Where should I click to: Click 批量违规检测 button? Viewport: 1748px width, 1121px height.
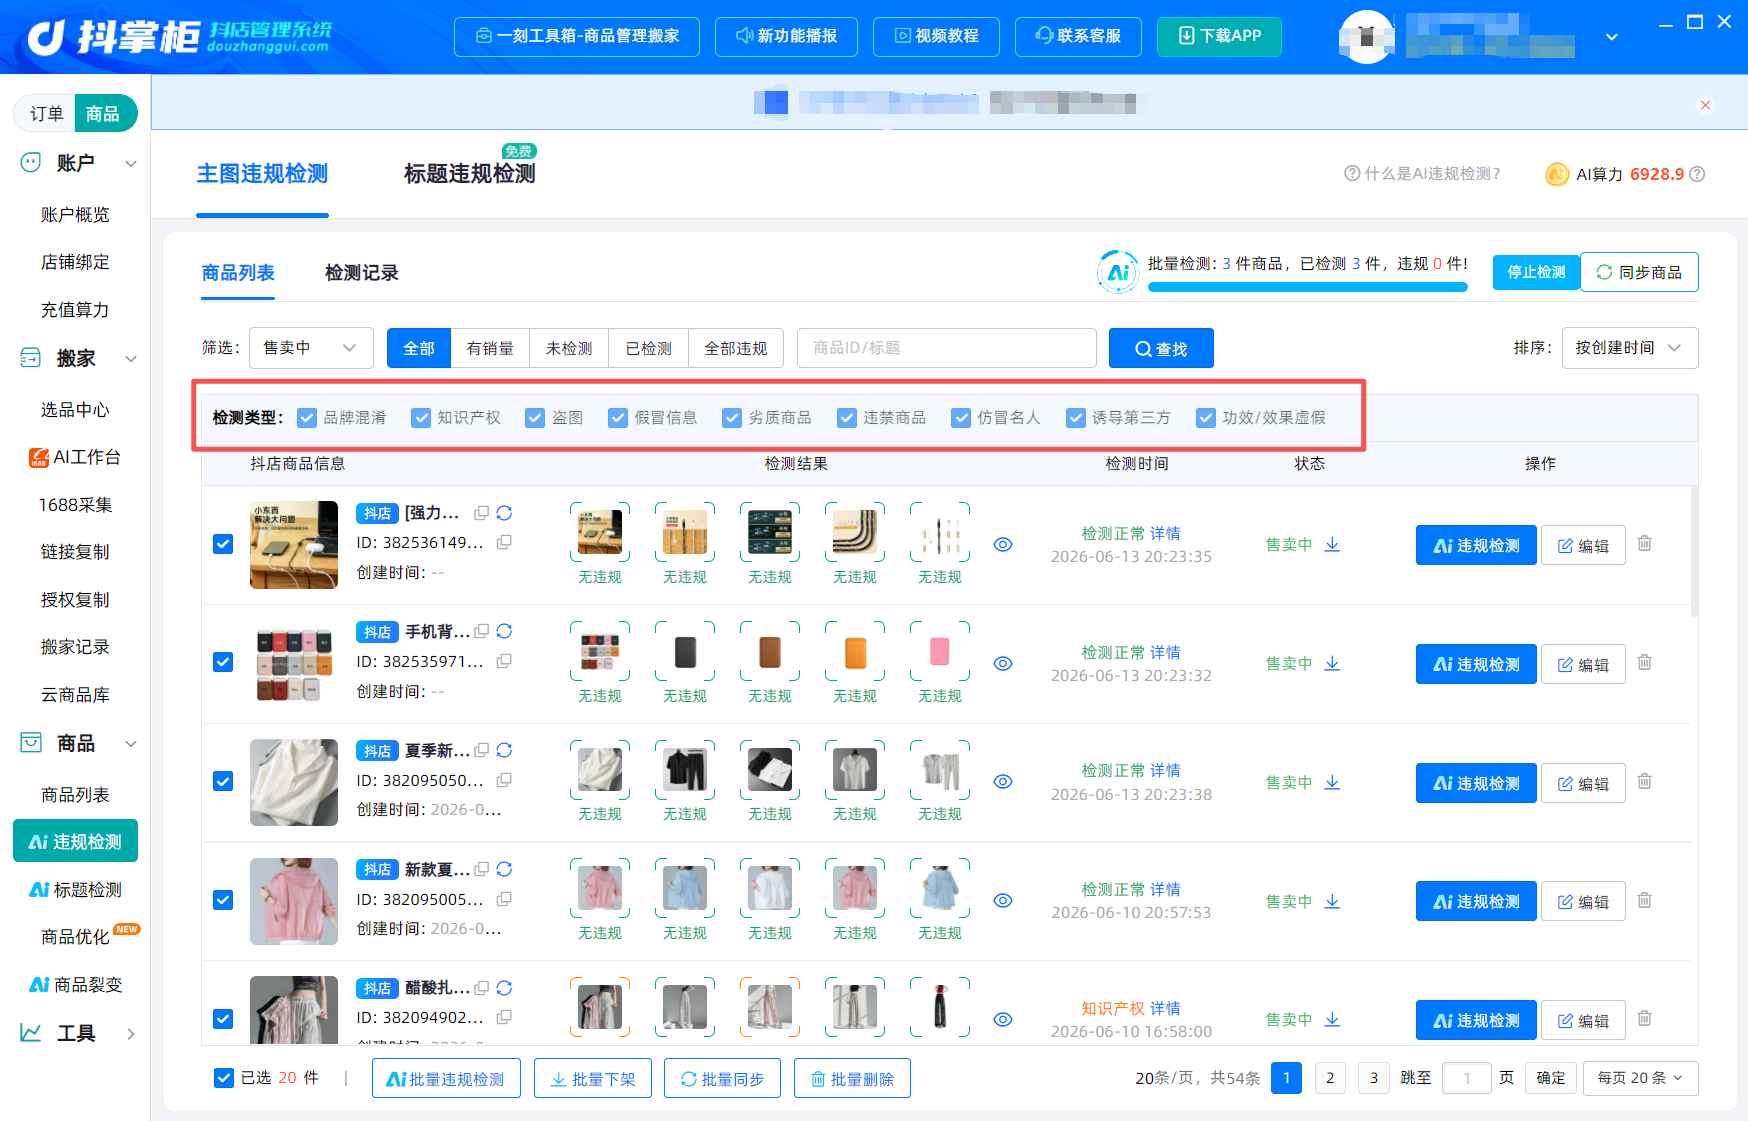(446, 1078)
